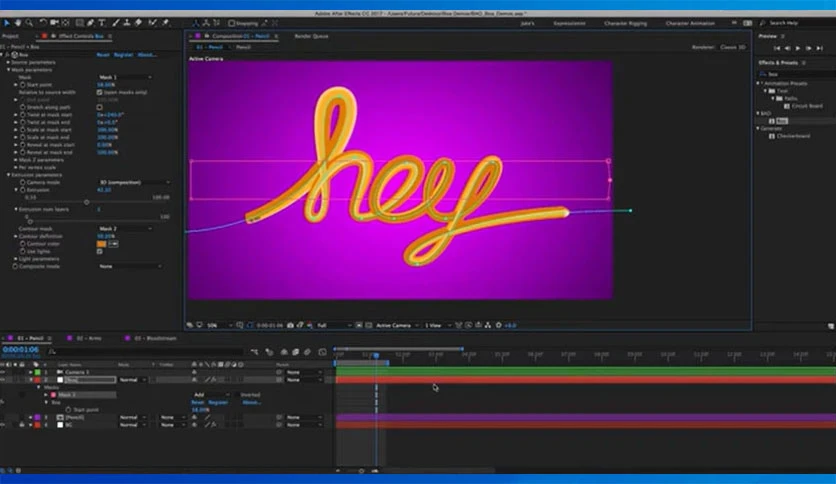Toggle Extrusion stopwatch

click(x=22, y=190)
